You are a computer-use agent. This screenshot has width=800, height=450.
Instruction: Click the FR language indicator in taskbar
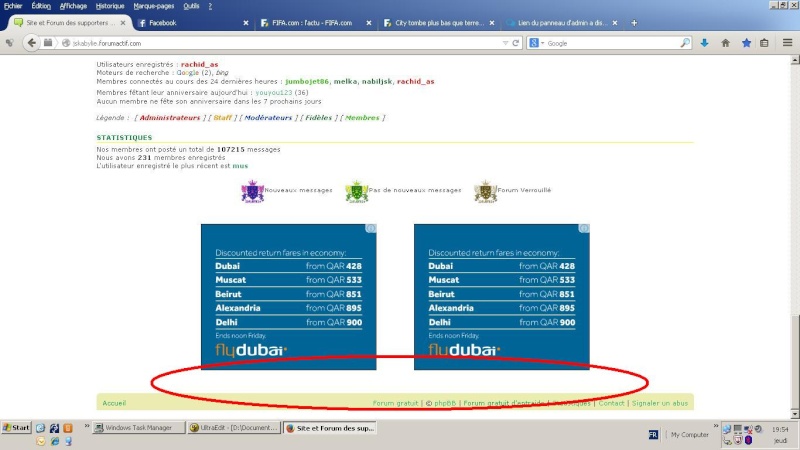(x=653, y=435)
